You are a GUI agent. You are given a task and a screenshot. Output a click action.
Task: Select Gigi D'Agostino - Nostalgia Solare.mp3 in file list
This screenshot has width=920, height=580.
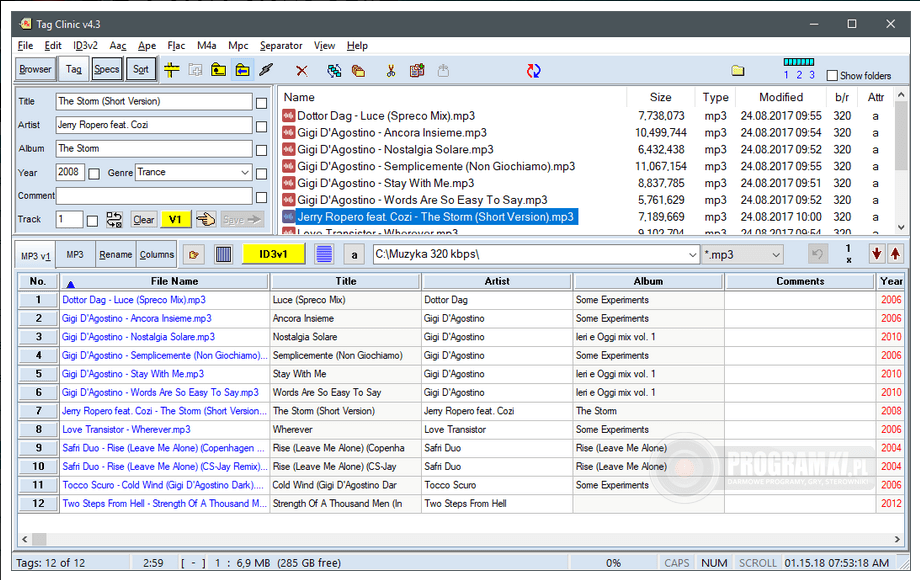pos(395,150)
